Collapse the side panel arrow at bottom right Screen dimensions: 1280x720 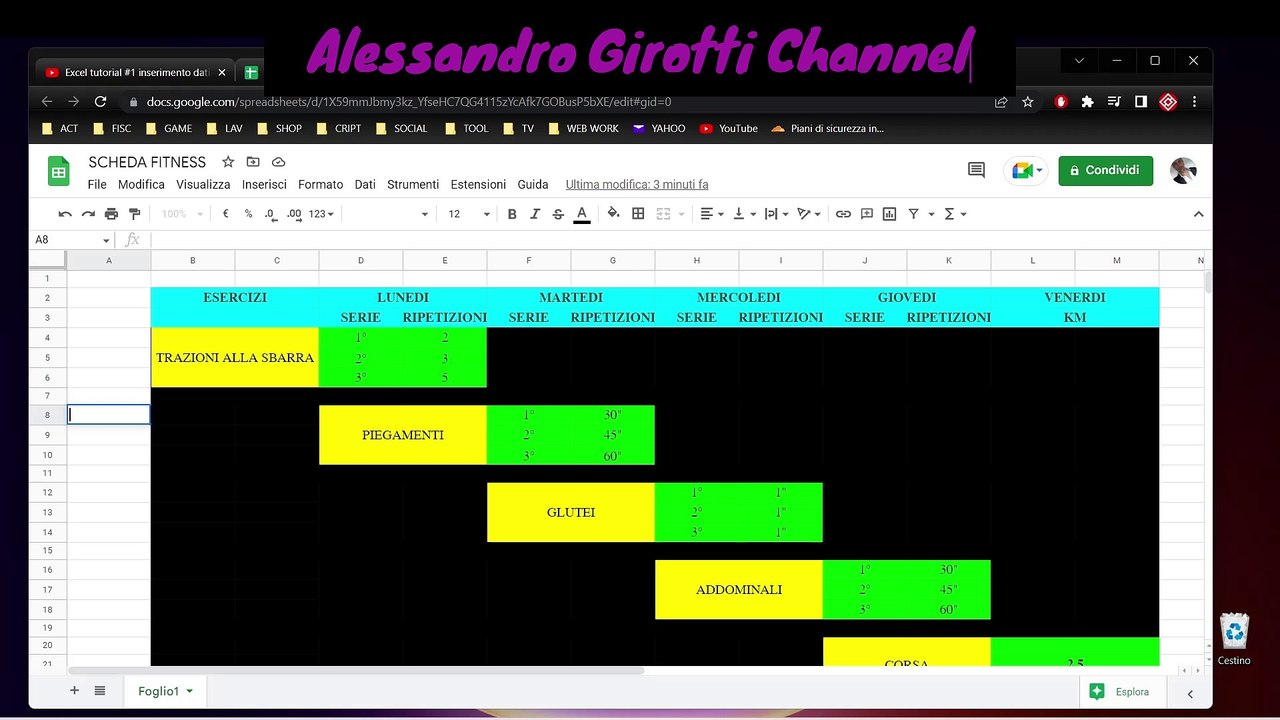click(1190, 693)
